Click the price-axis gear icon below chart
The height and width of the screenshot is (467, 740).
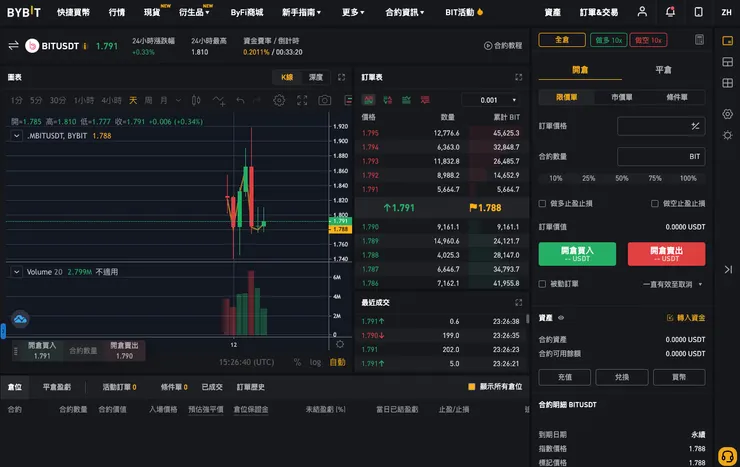340,344
